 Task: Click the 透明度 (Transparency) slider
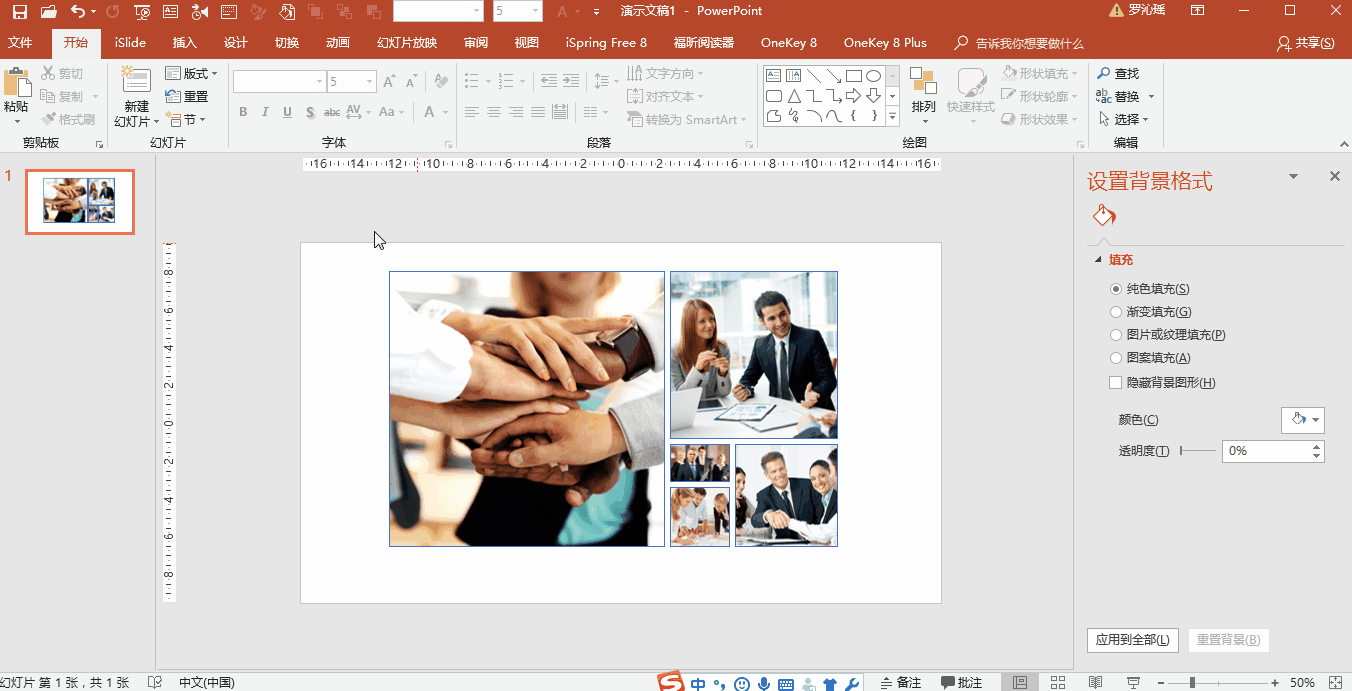click(x=1198, y=451)
